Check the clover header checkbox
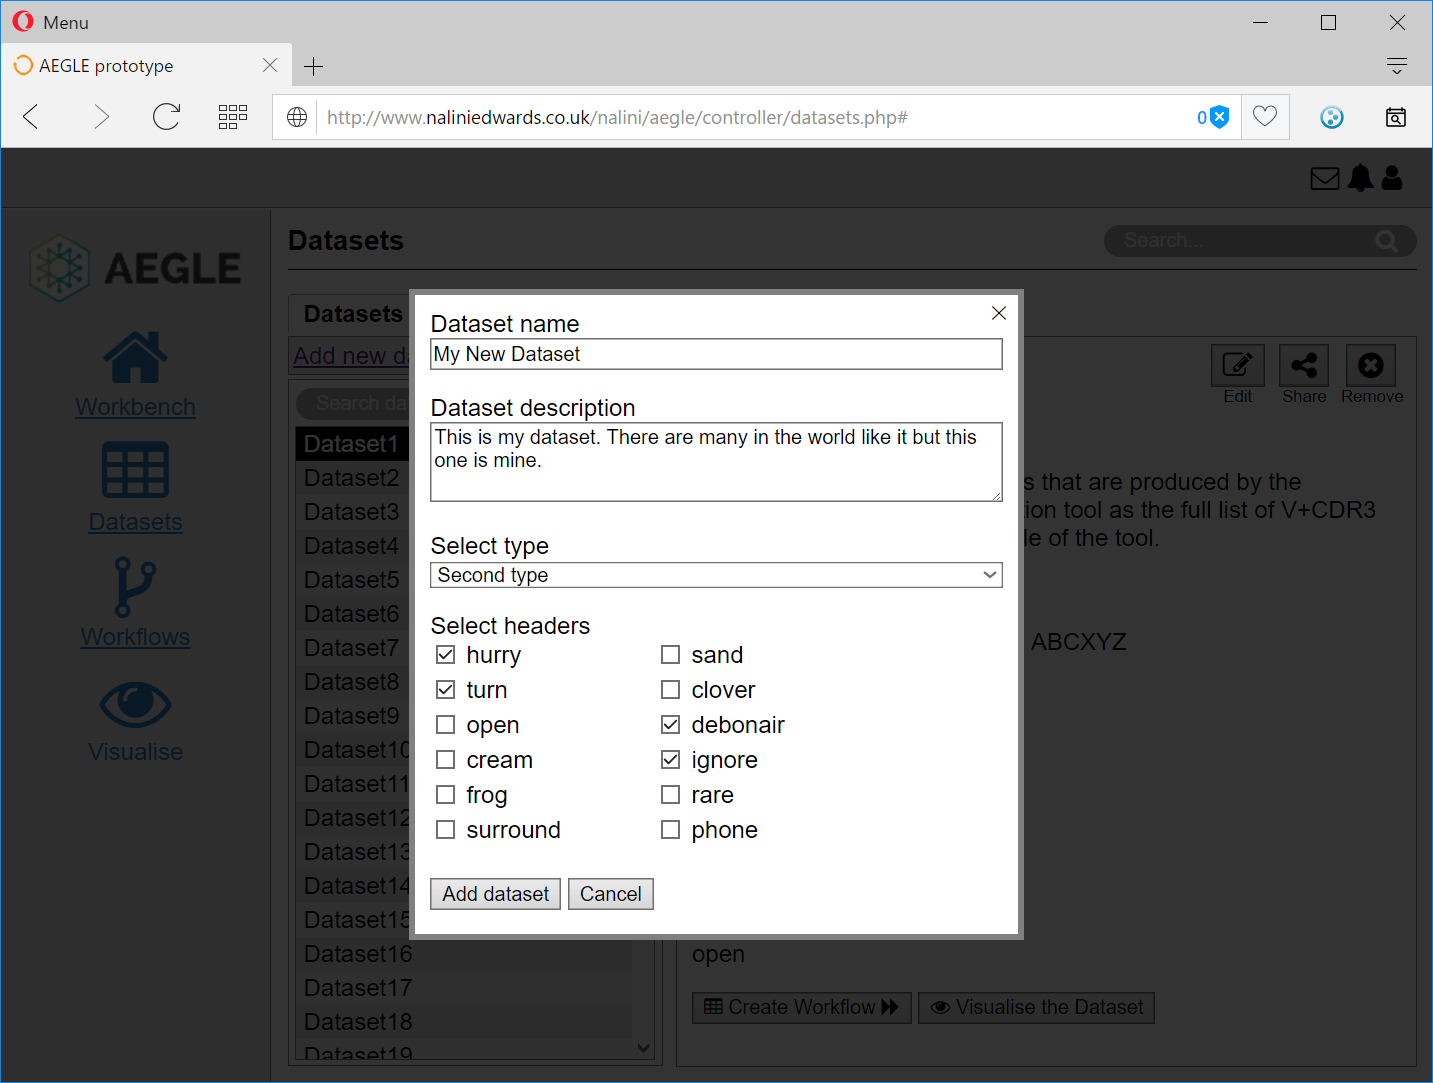This screenshot has height=1083, width=1433. [x=671, y=690]
